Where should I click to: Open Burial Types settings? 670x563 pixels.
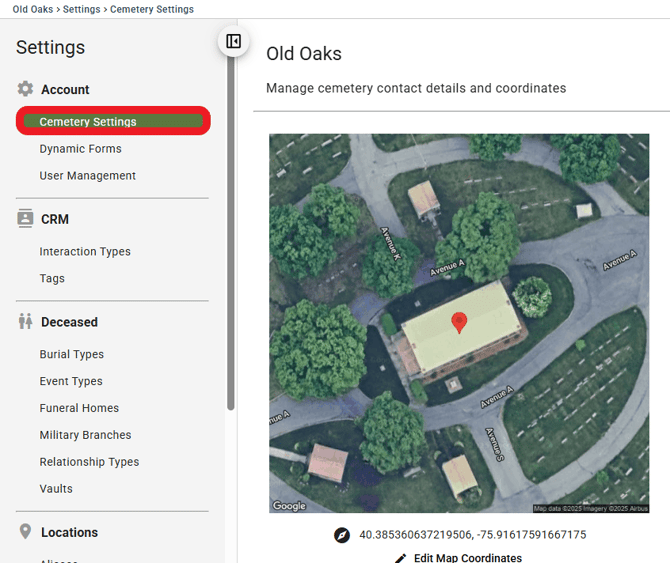[x=72, y=355]
